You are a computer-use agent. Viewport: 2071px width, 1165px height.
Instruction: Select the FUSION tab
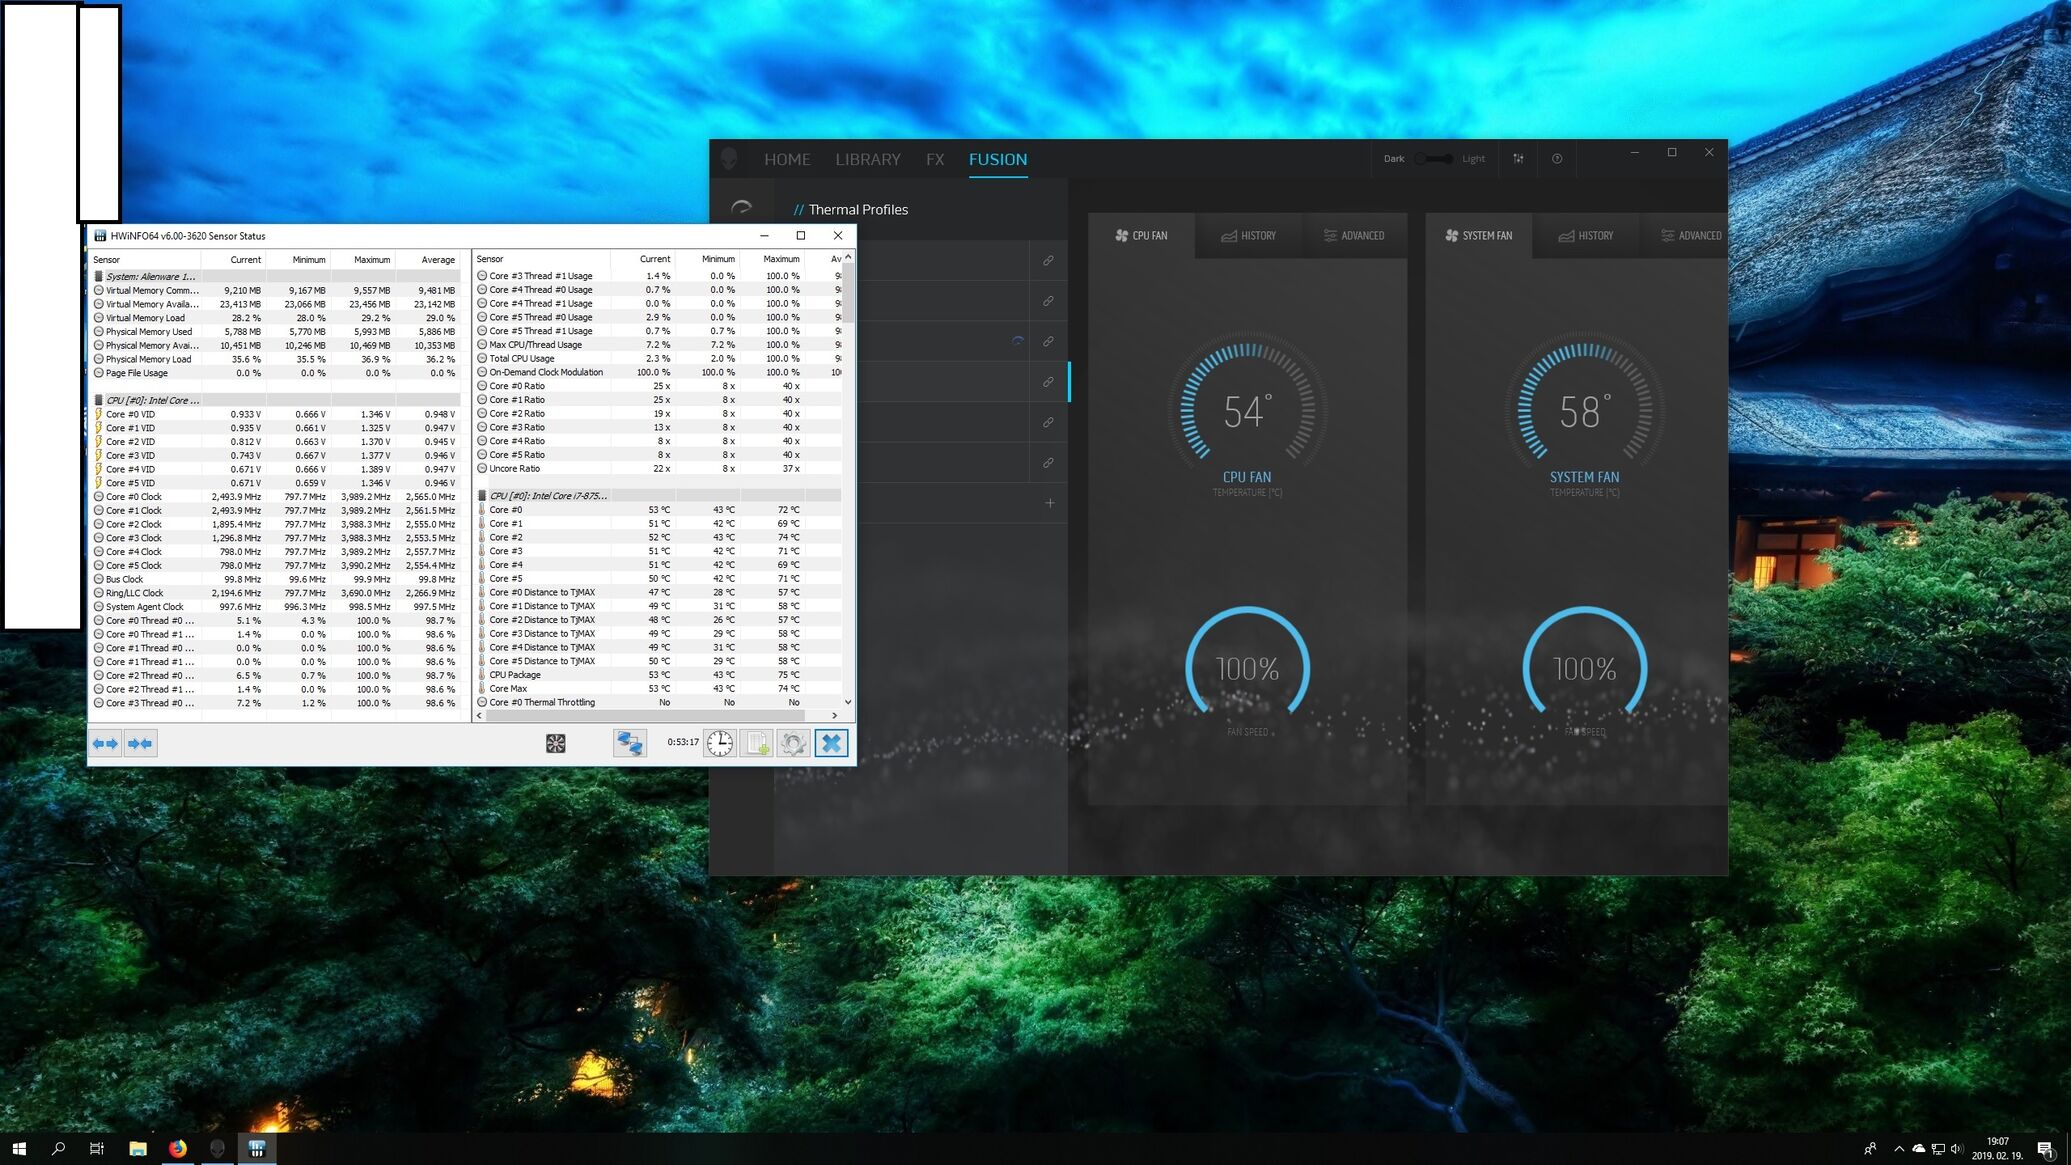point(998,159)
